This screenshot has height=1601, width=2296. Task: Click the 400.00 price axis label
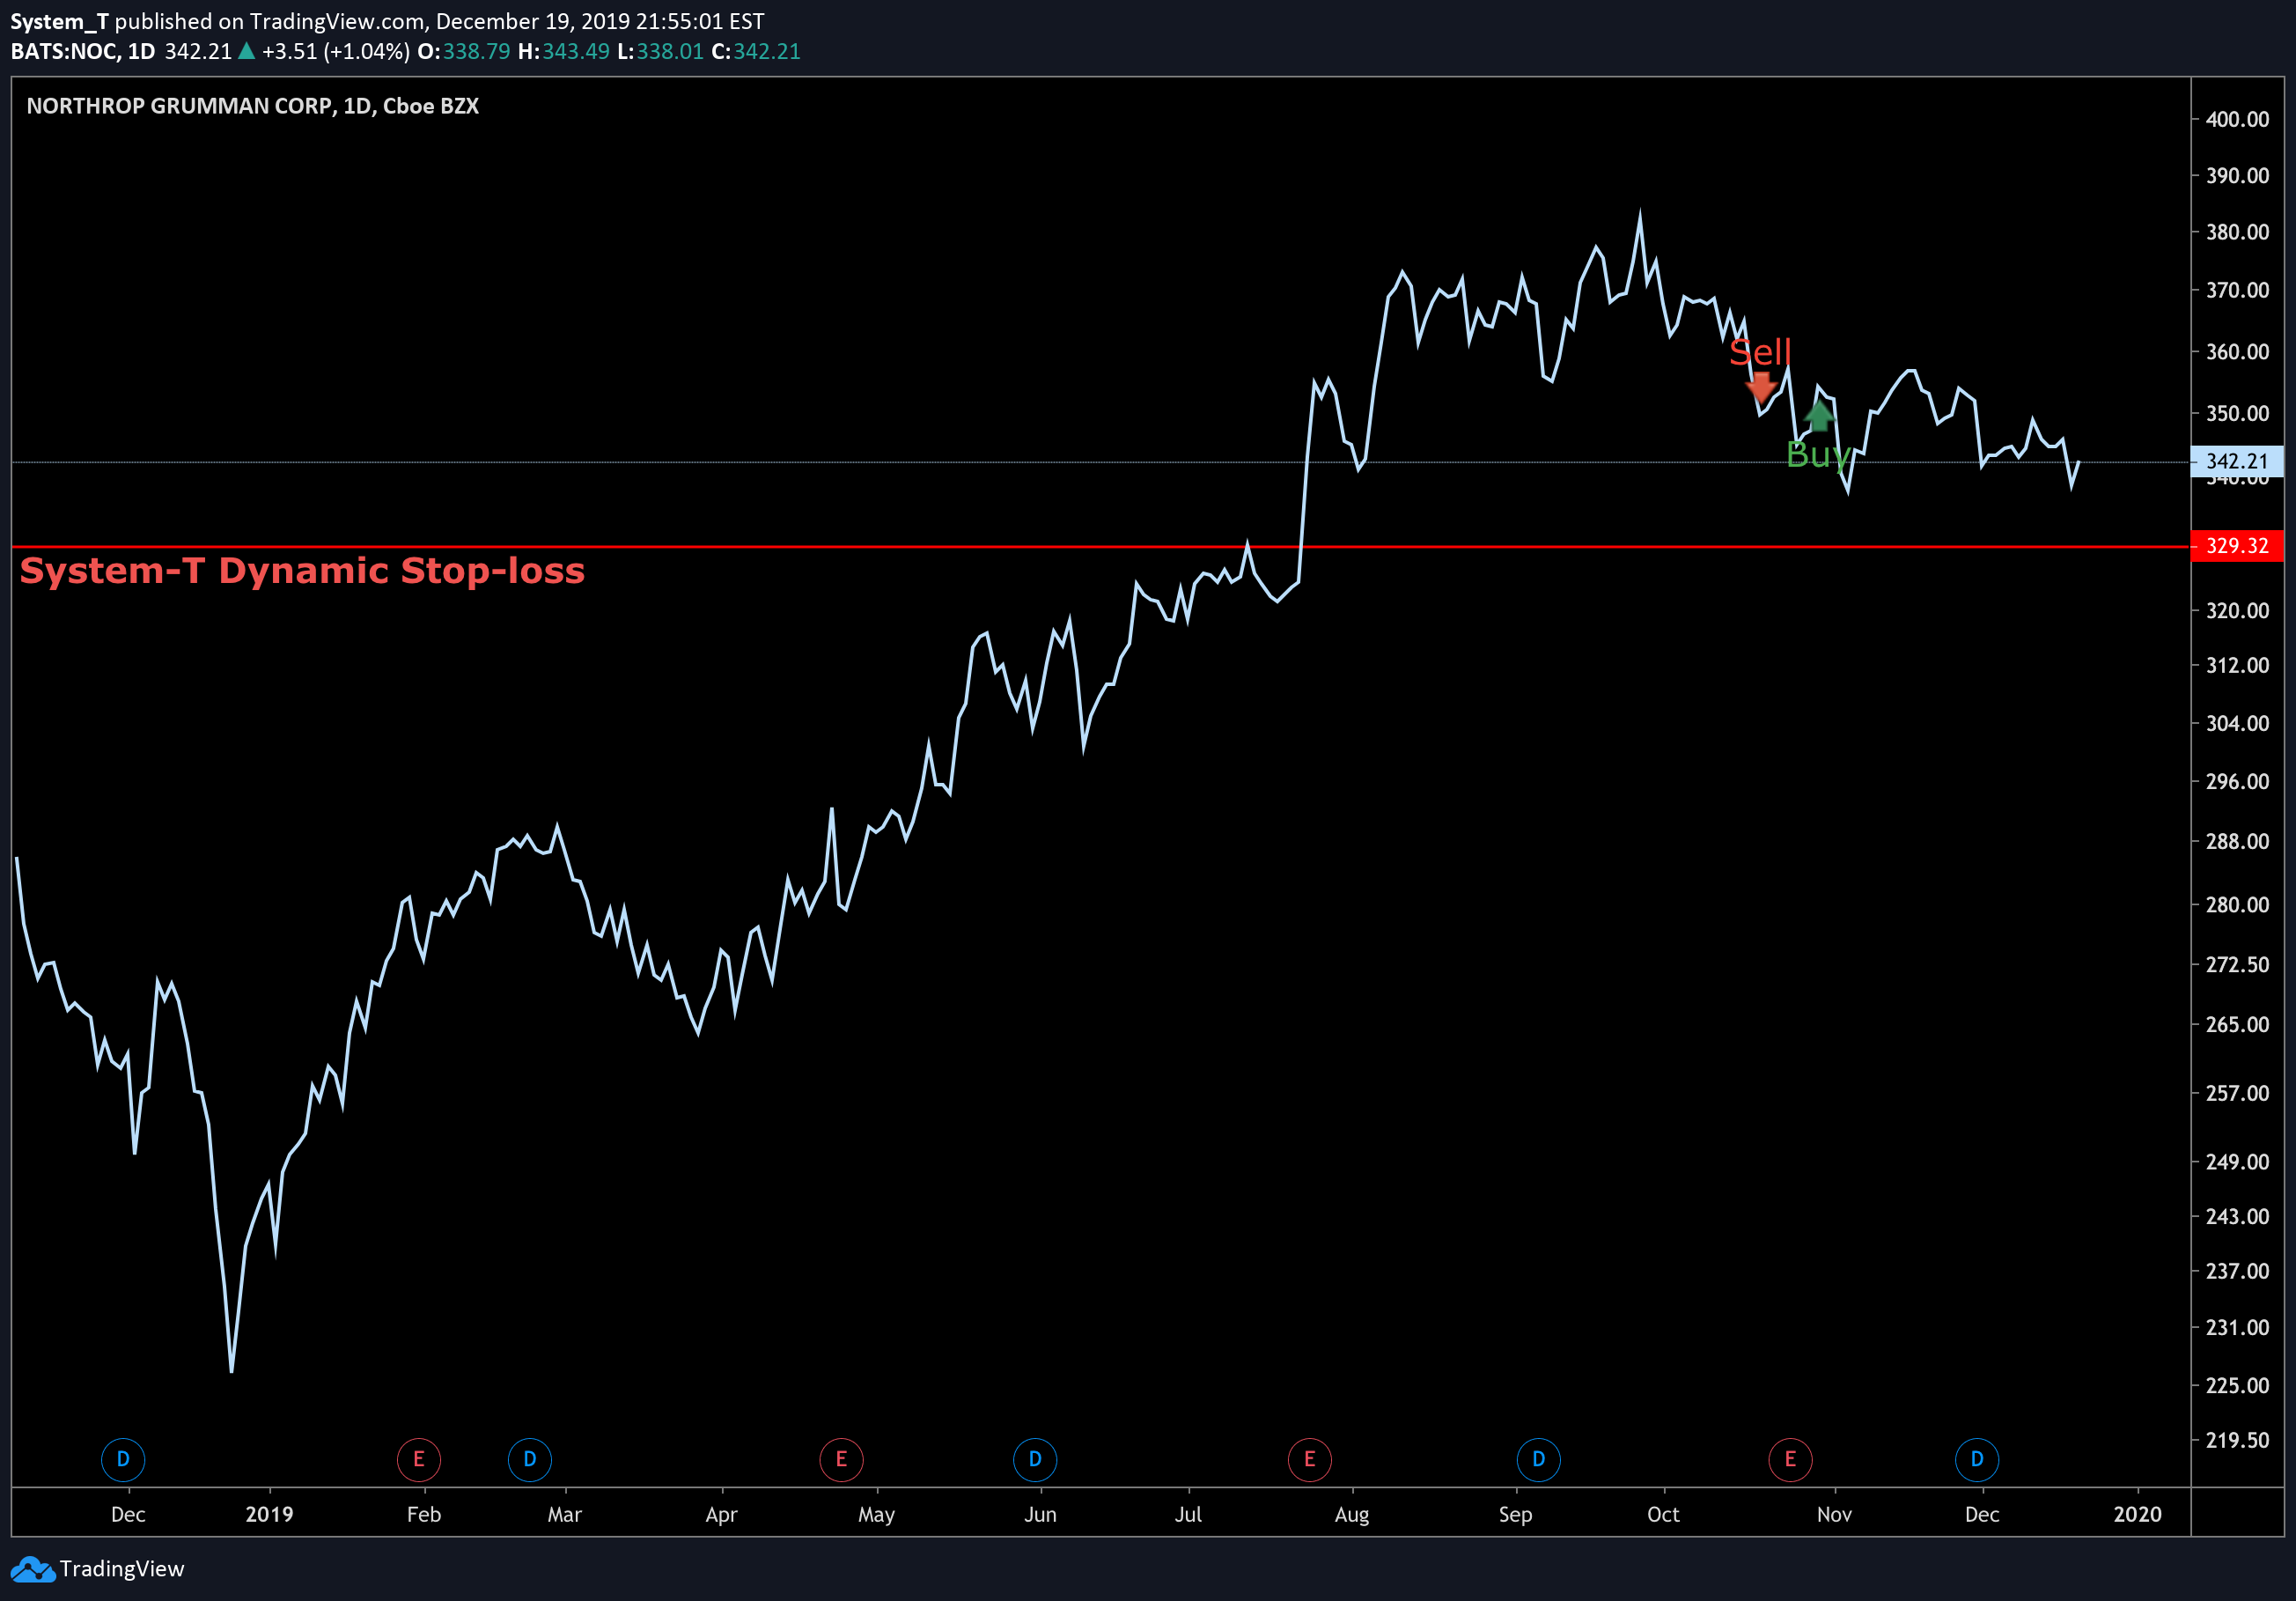(x=2238, y=119)
